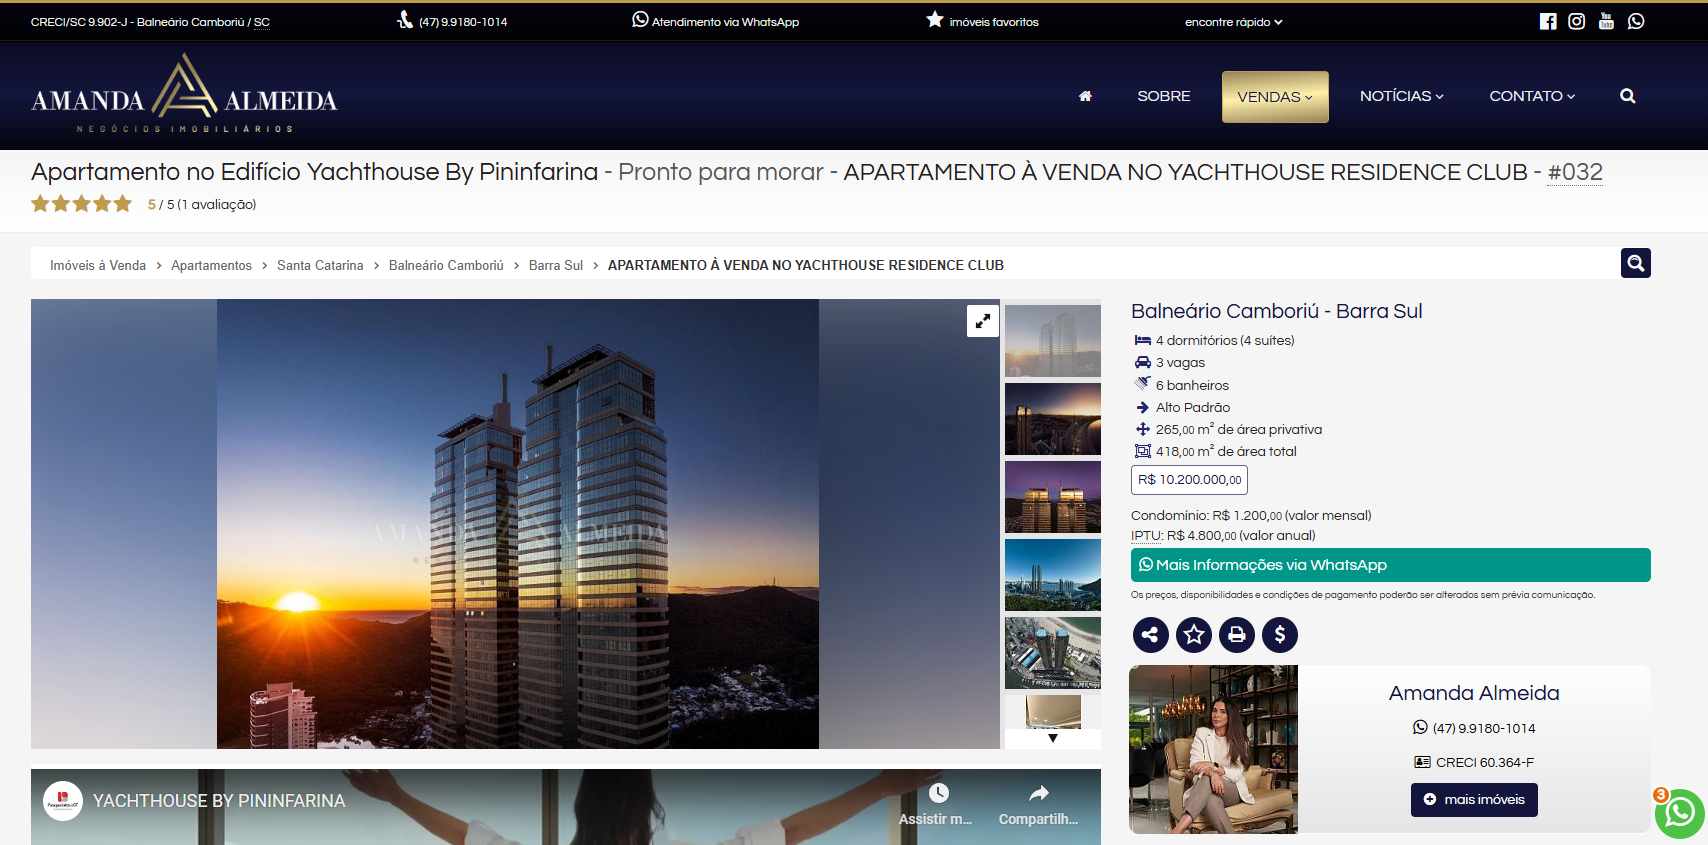Open the NOTÍCIAS dropdown menu
The width and height of the screenshot is (1708, 845).
[x=1401, y=96]
